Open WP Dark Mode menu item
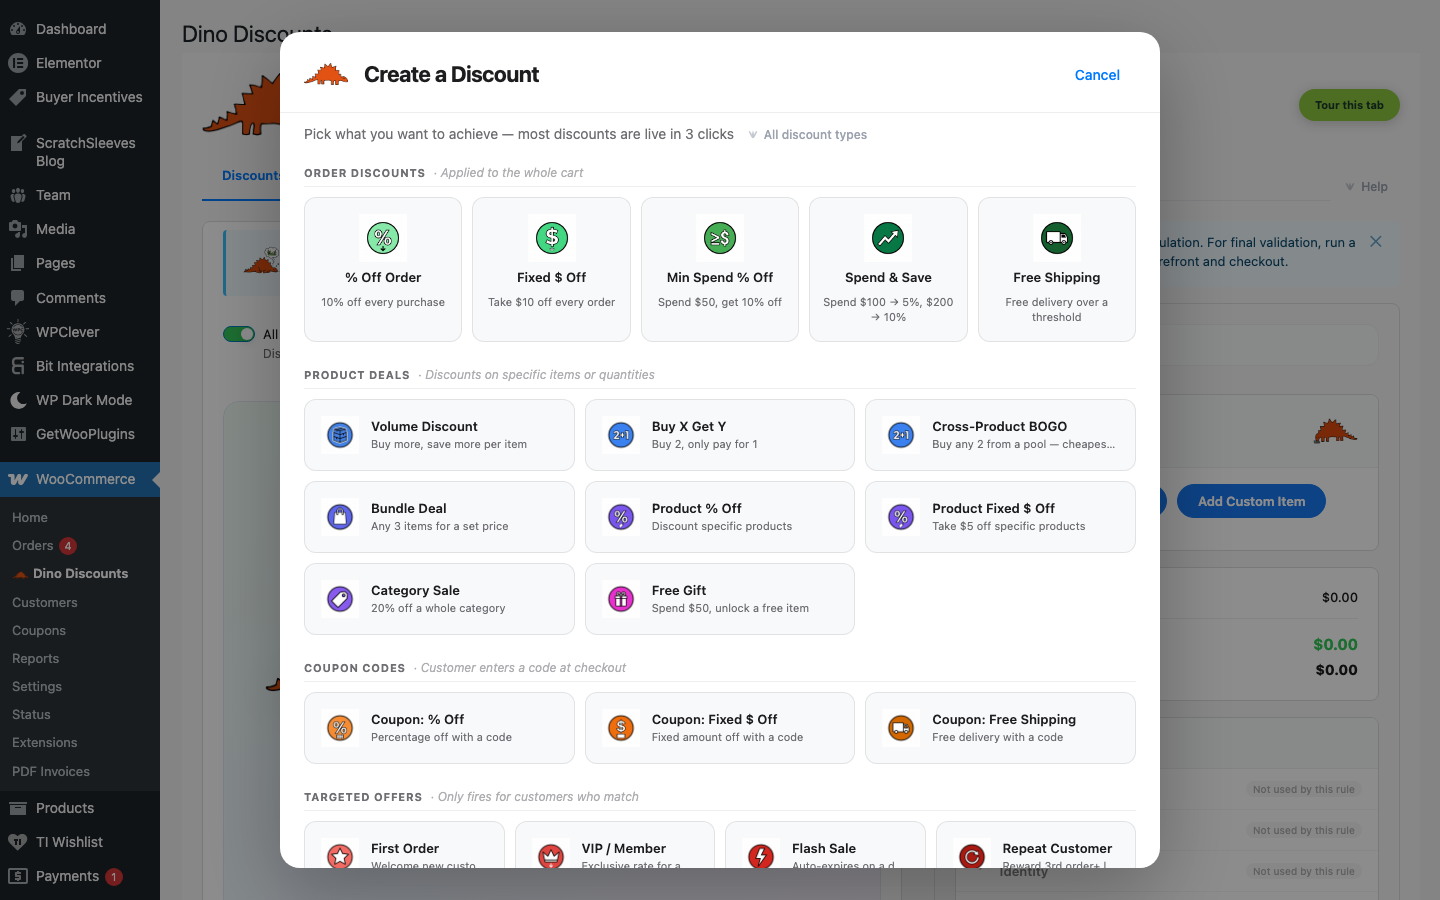 pos(80,400)
